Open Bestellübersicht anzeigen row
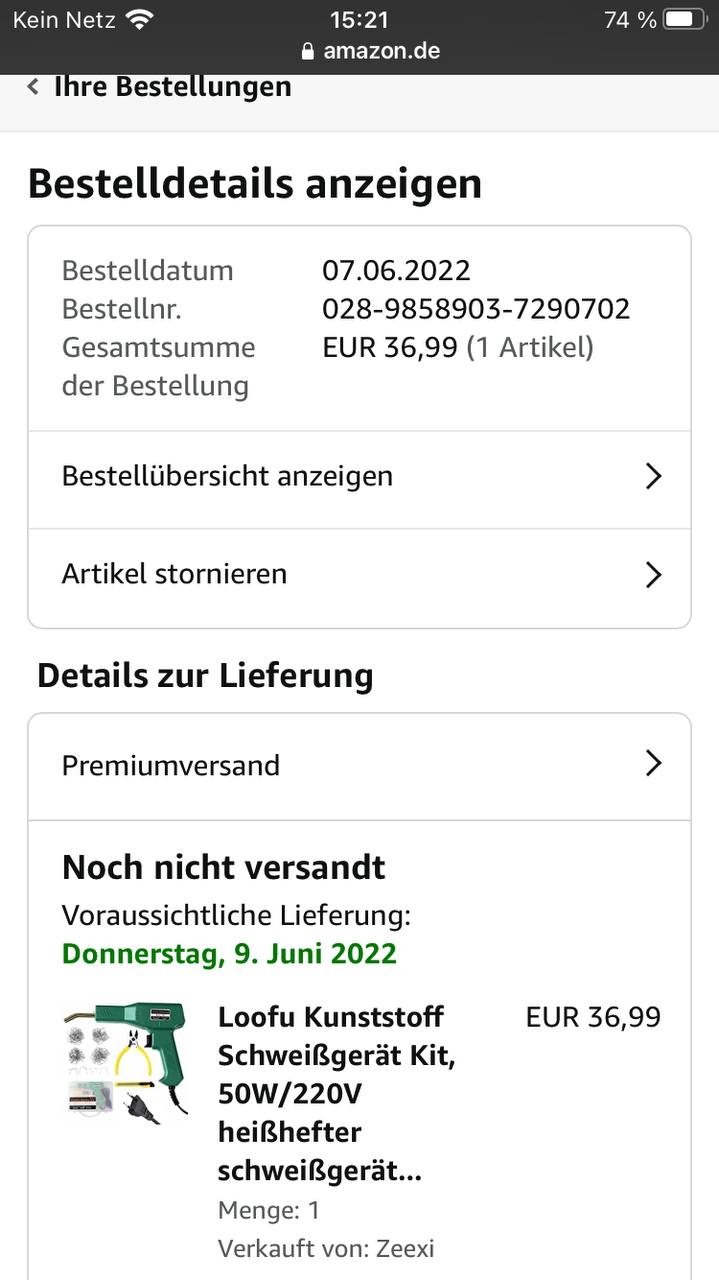719x1280 pixels. (228, 476)
